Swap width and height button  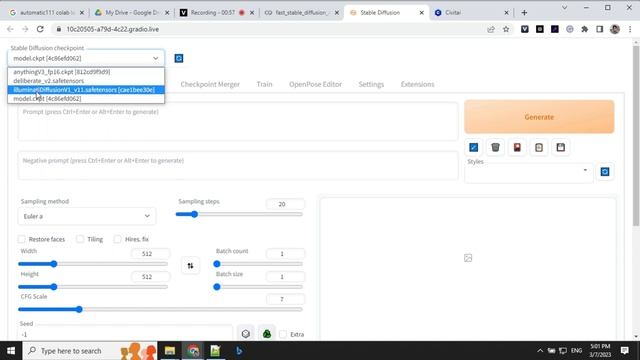pyautogui.click(x=190, y=266)
